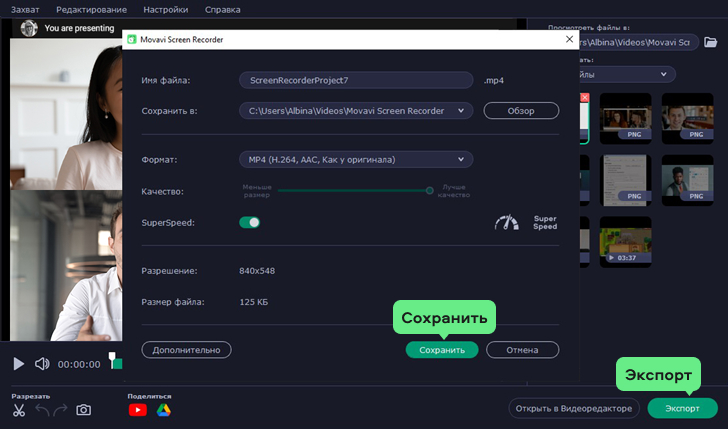
Task: Click the green Сохранить button in dialog
Action: point(442,350)
